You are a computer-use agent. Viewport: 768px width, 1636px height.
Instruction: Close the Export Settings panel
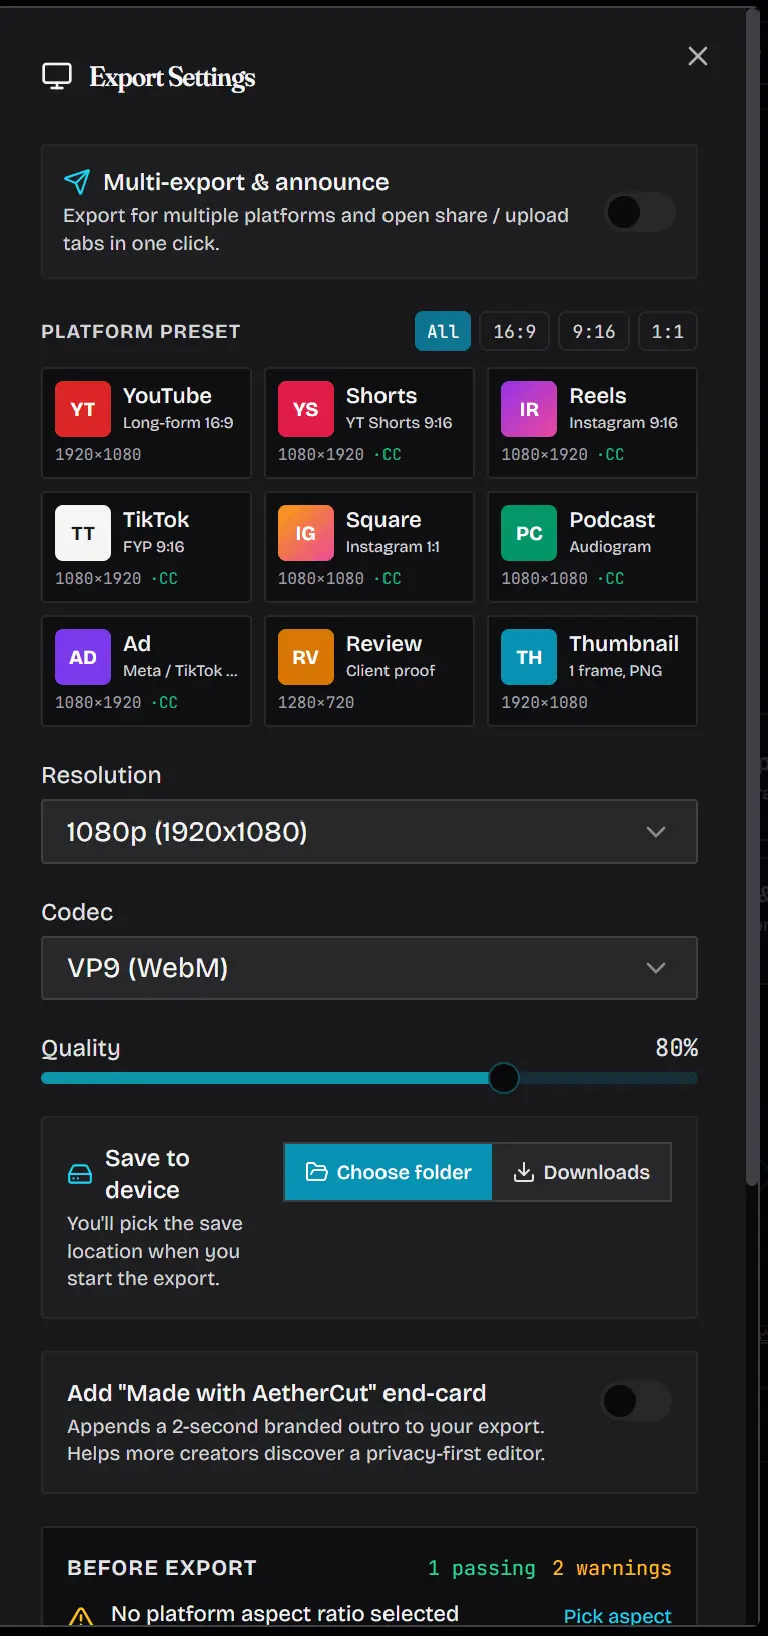(698, 56)
